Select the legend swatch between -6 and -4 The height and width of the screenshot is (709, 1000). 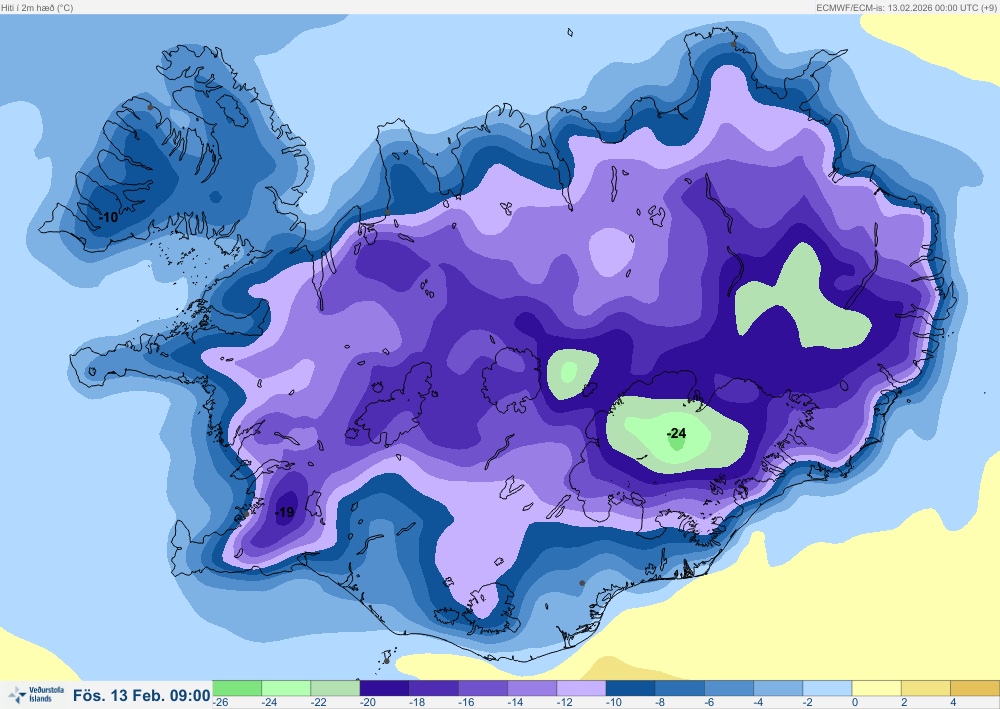728,688
